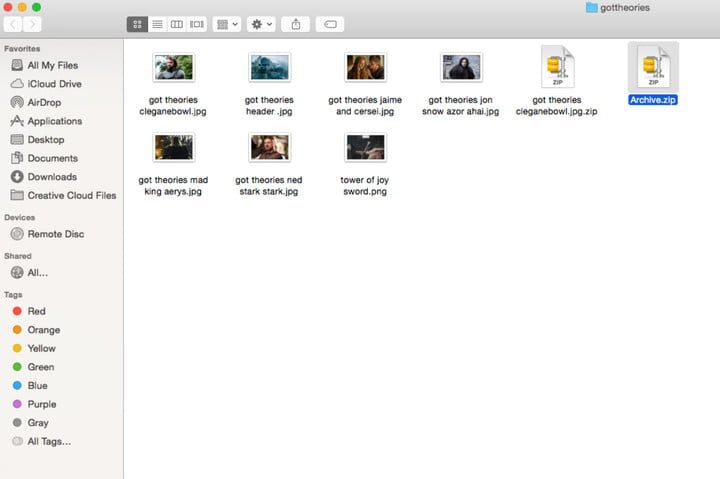Show All Tags… in sidebar
This screenshot has height=479, width=720.
48,441
